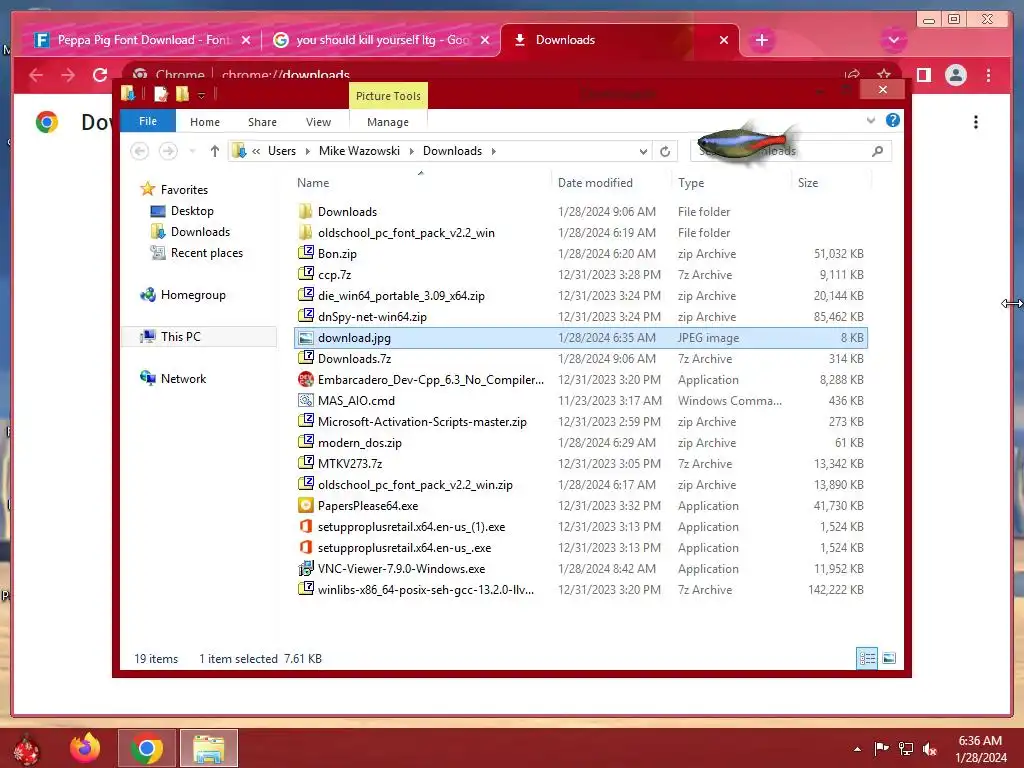Click the clock in the taskbar

point(980,749)
